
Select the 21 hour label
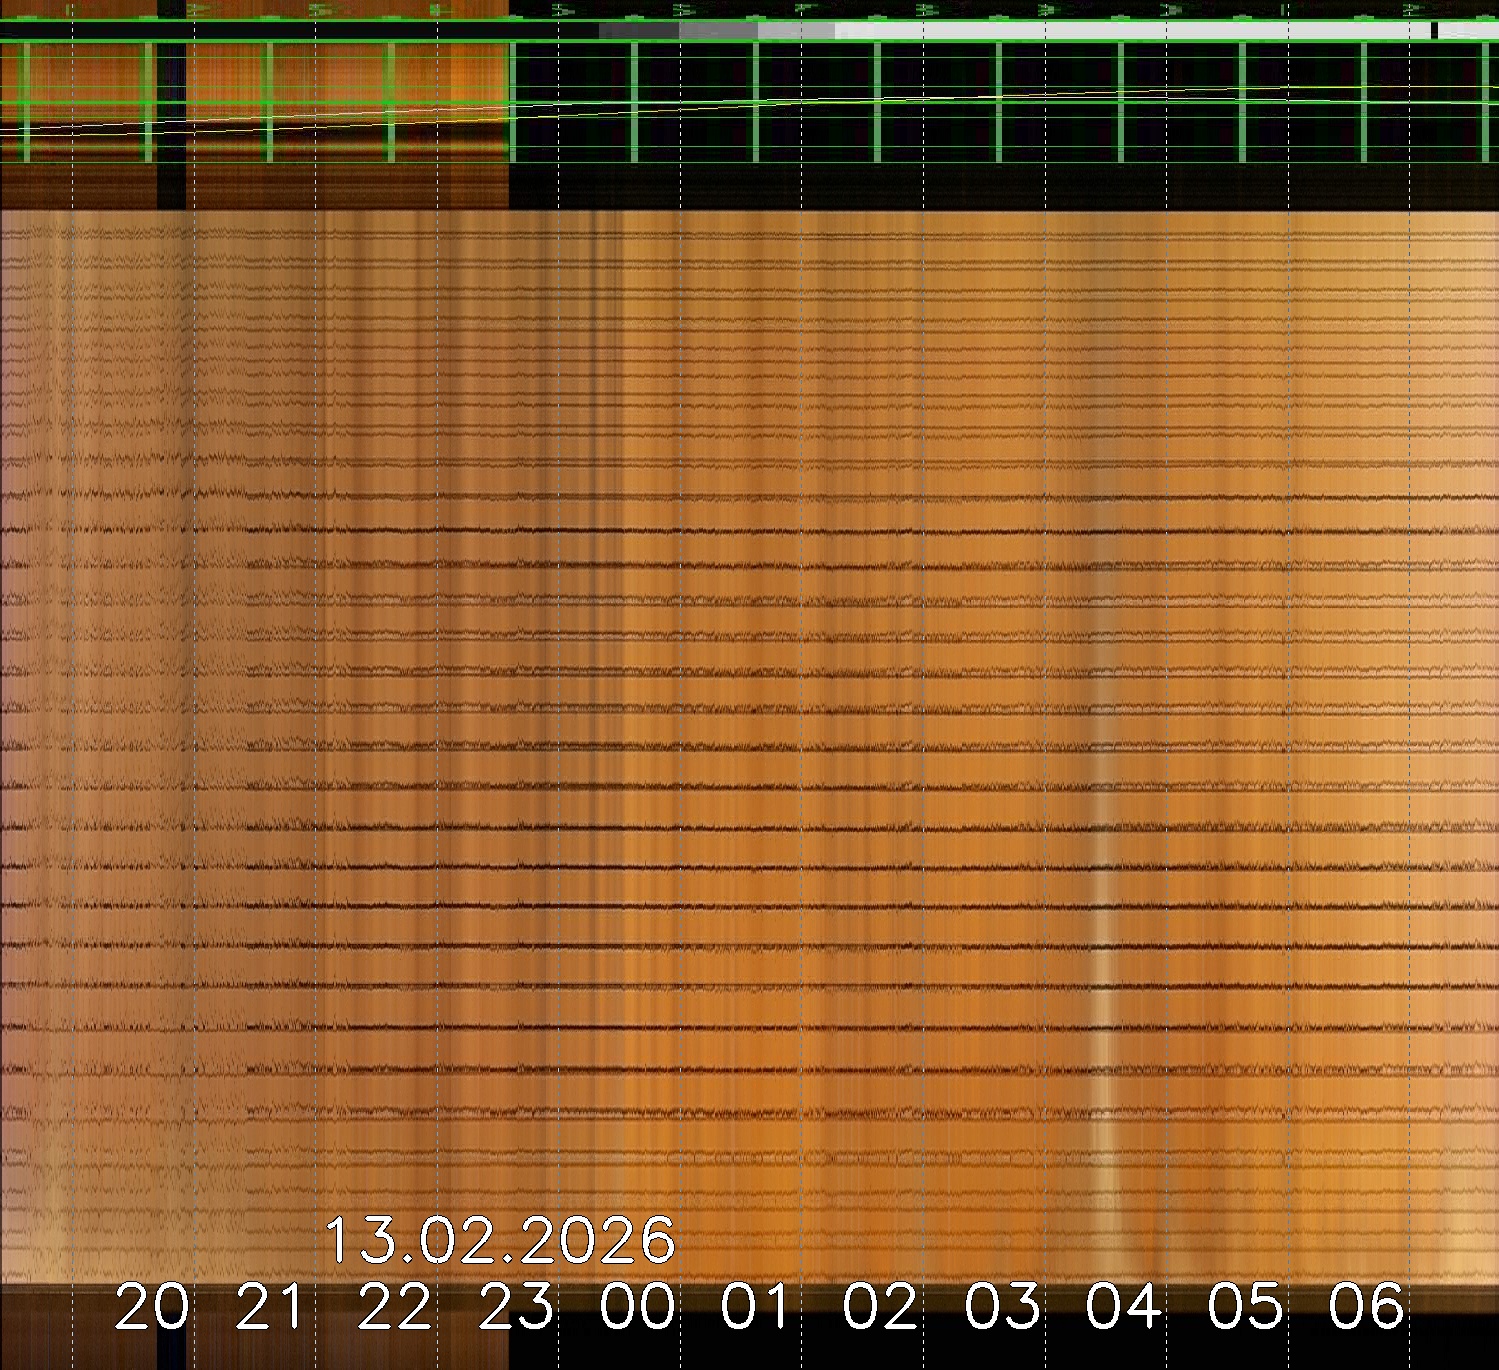[x=271, y=1307]
